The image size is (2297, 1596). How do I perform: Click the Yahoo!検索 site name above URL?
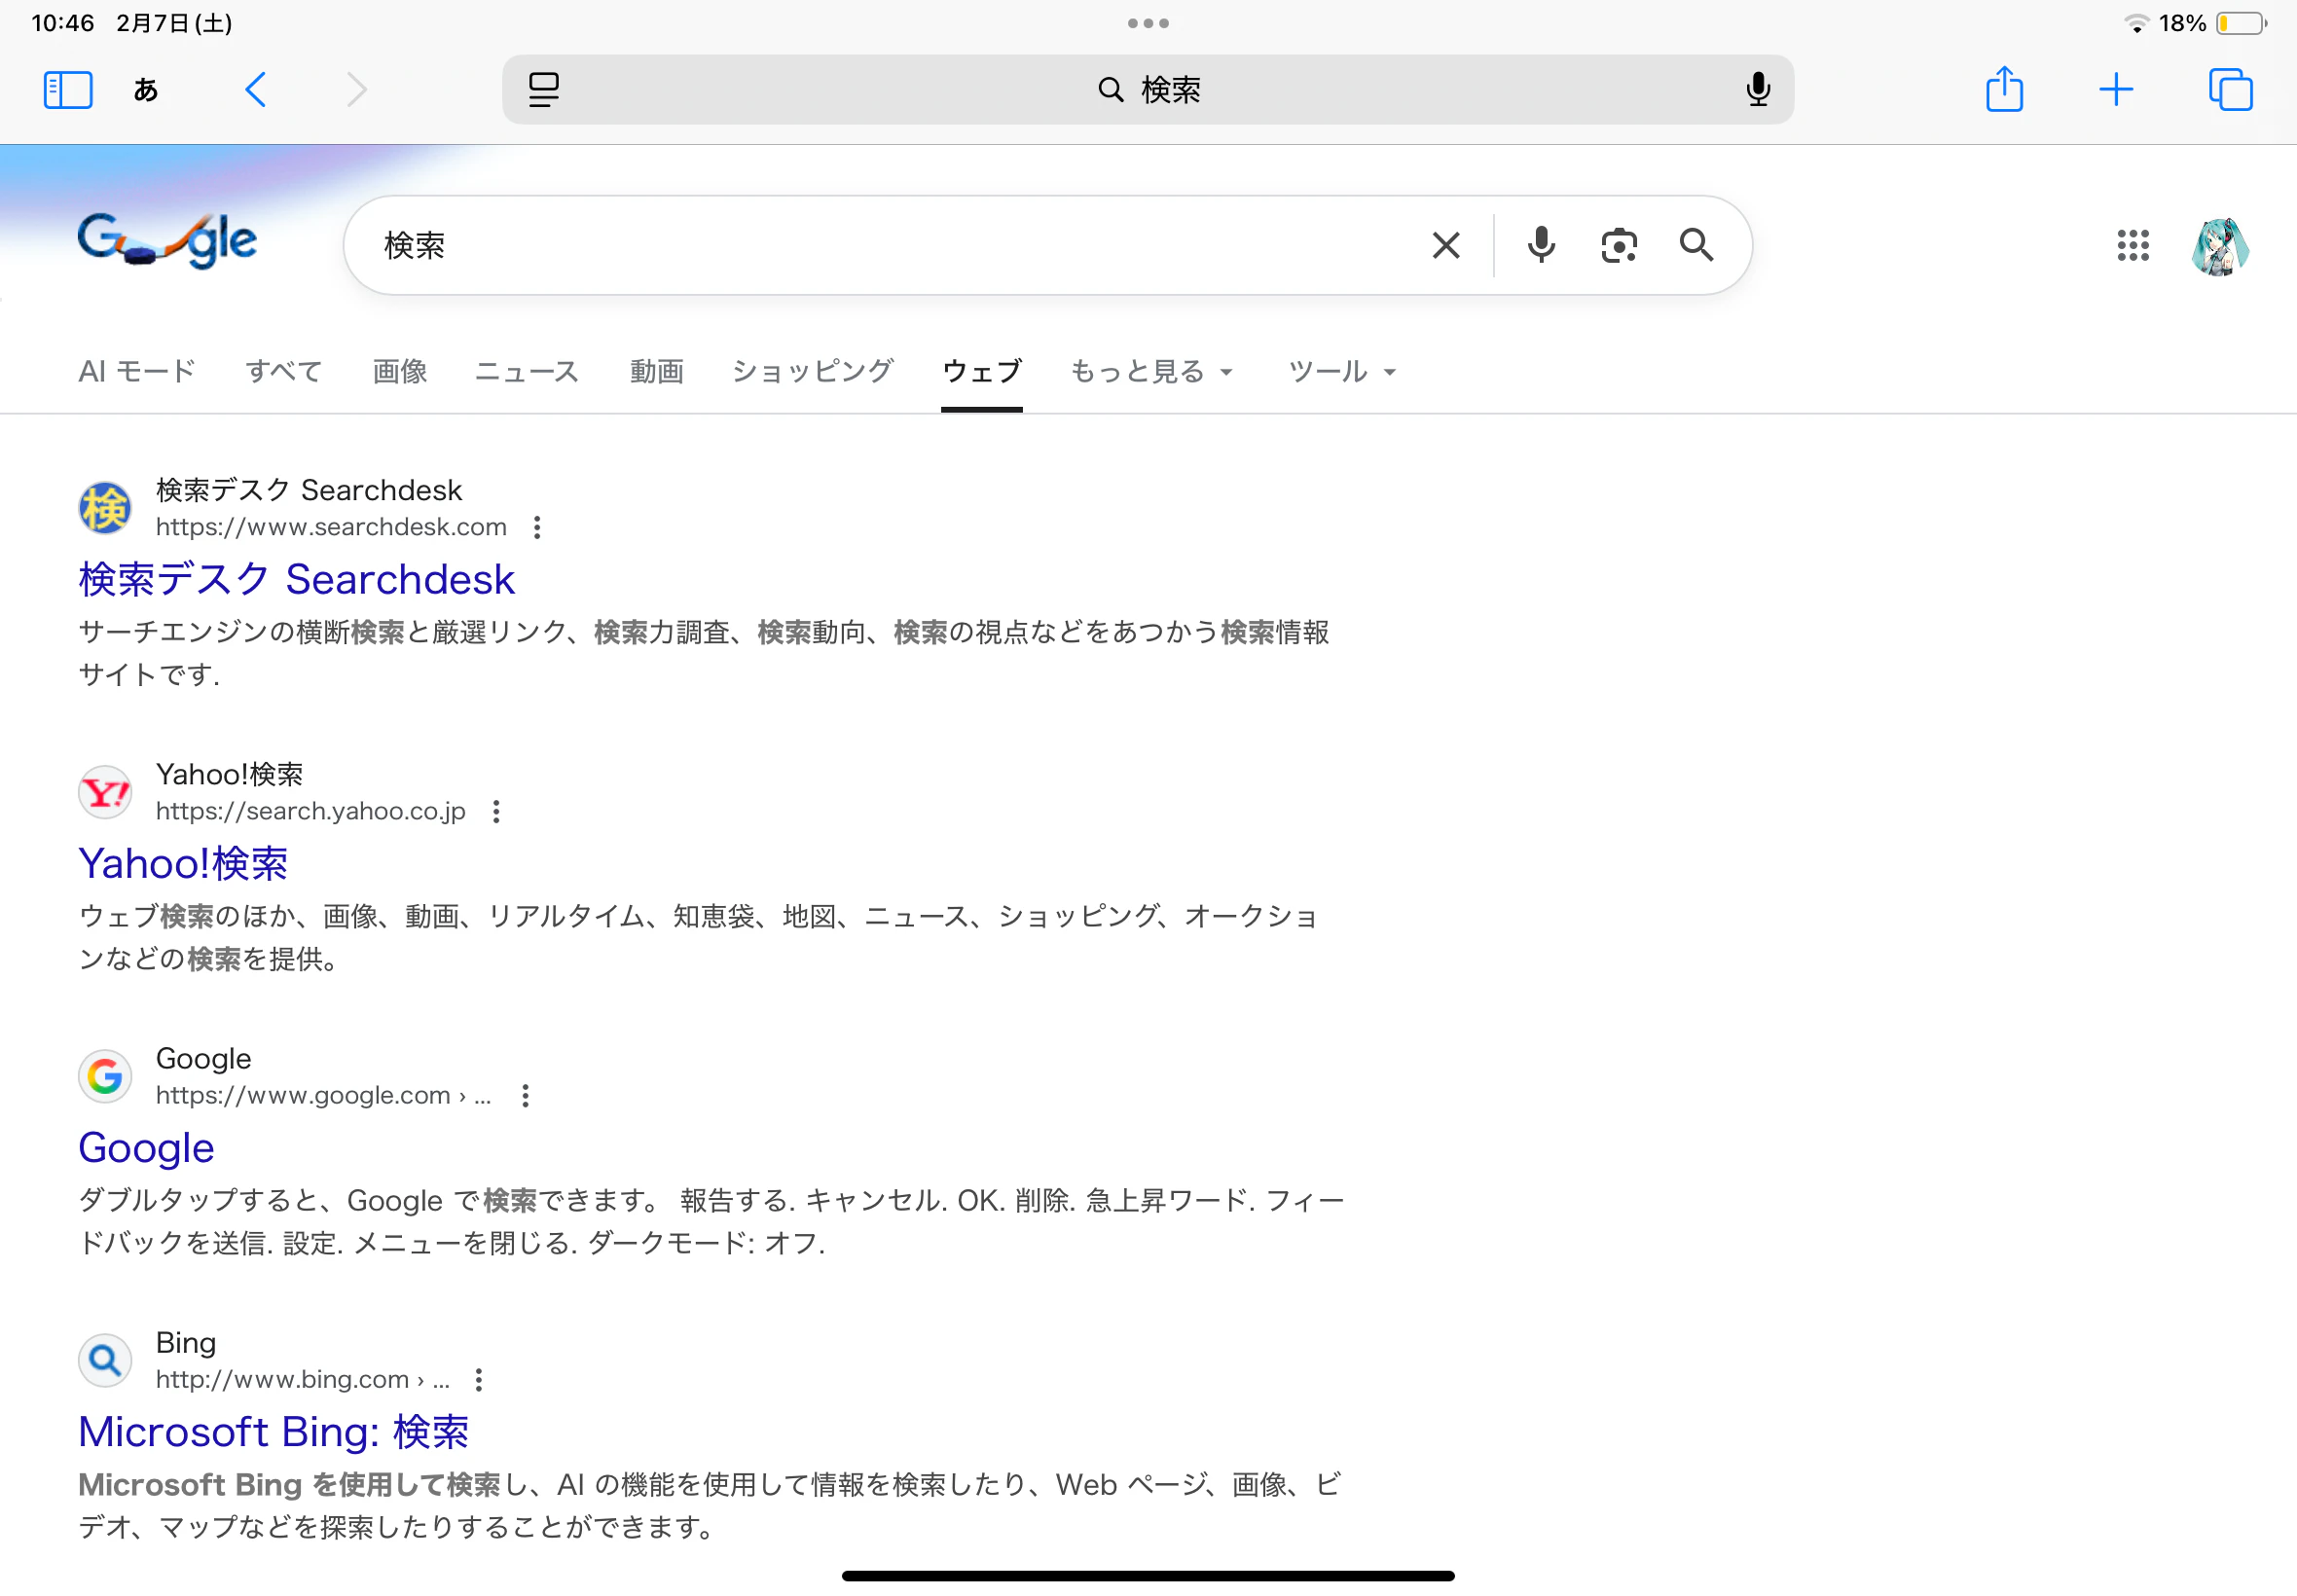coord(229,774)
